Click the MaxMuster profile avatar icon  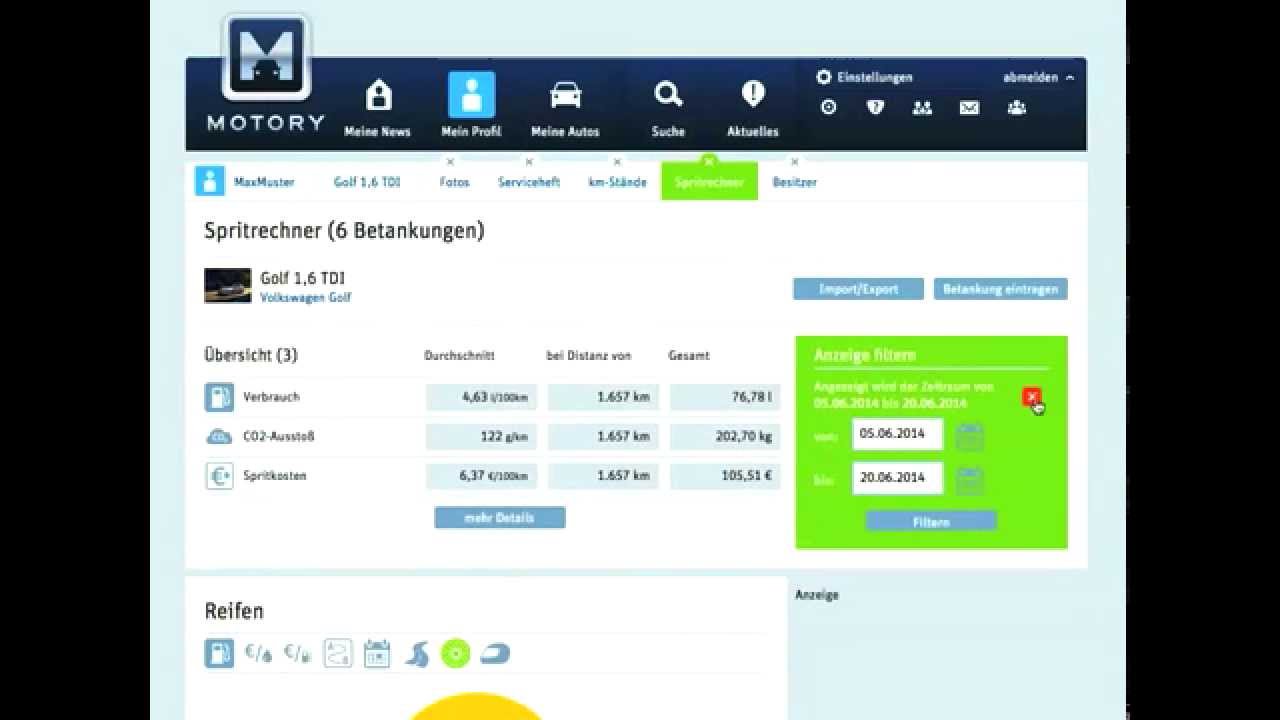(x=209, y=181)
